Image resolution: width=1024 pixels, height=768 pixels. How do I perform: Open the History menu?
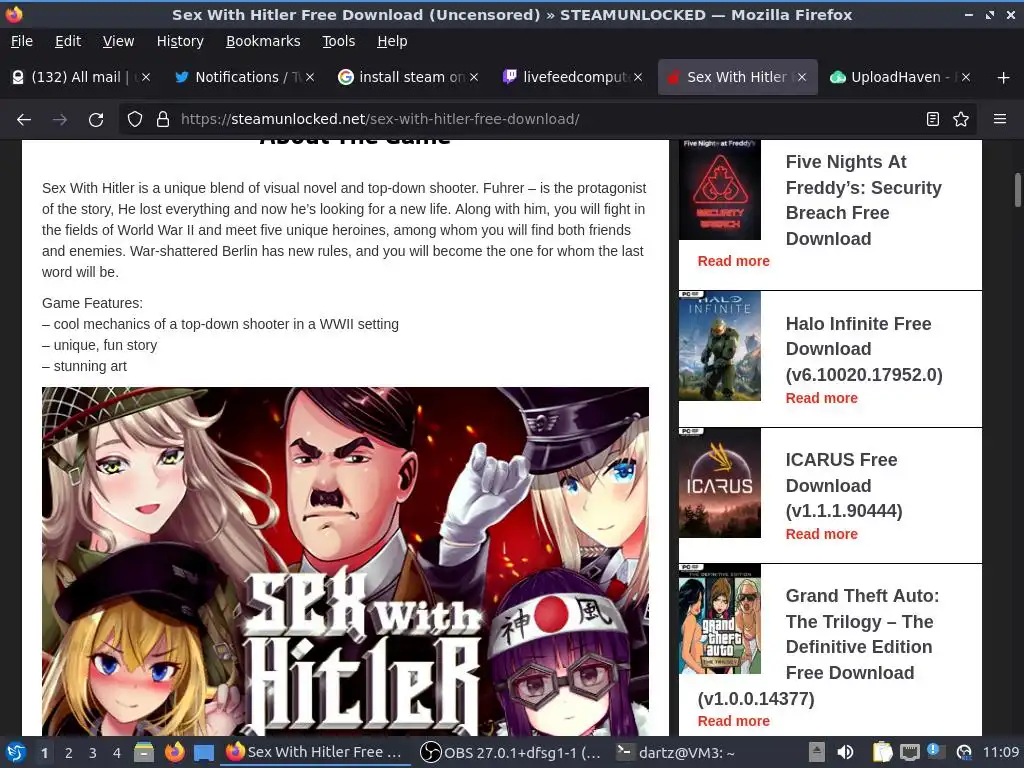pyautogui.click(x=180, y=41)
